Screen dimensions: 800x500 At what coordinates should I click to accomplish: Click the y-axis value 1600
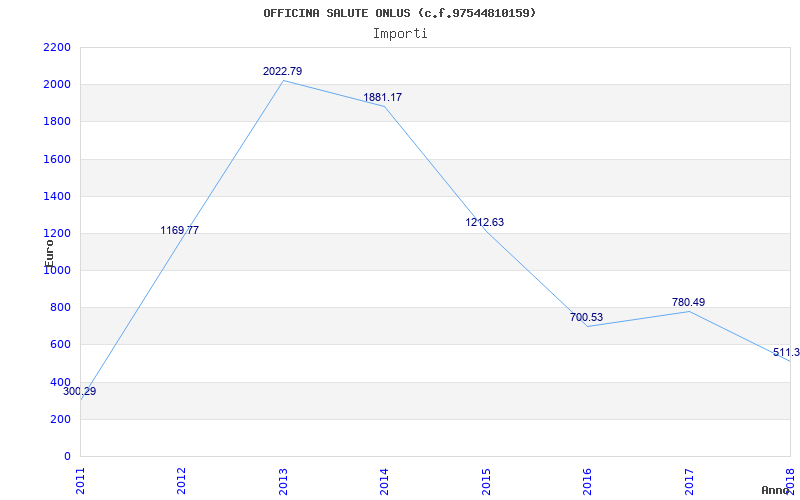[57, 159]
